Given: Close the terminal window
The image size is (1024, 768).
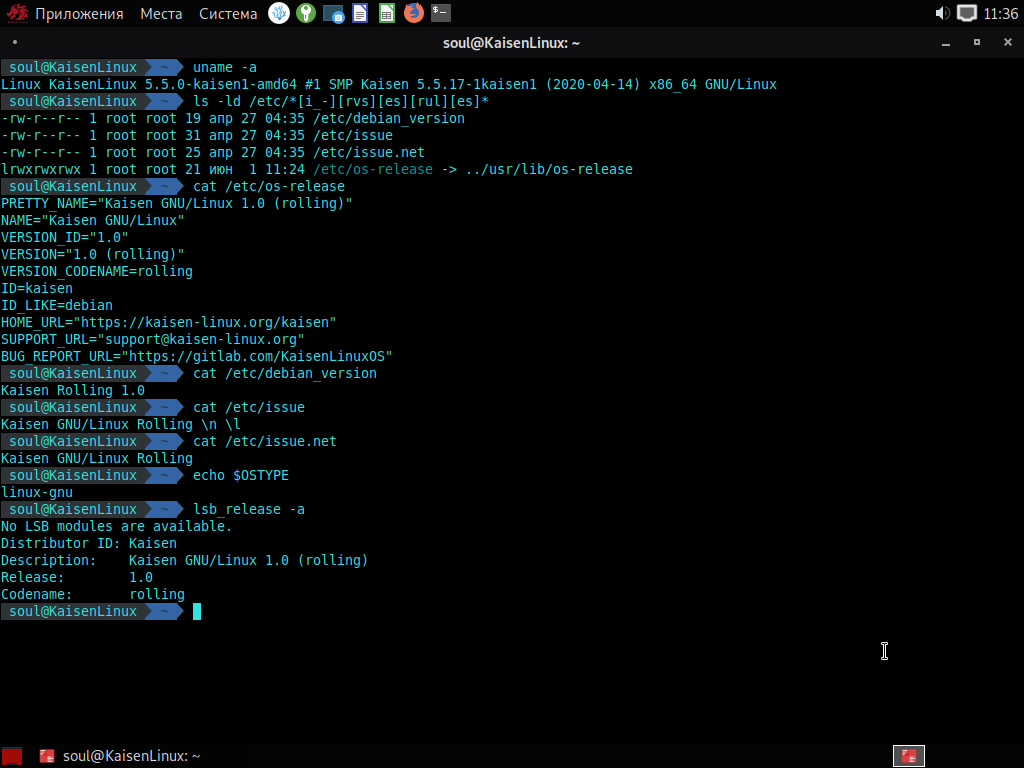Looking at the screenshot, I should click(1008, 42).
